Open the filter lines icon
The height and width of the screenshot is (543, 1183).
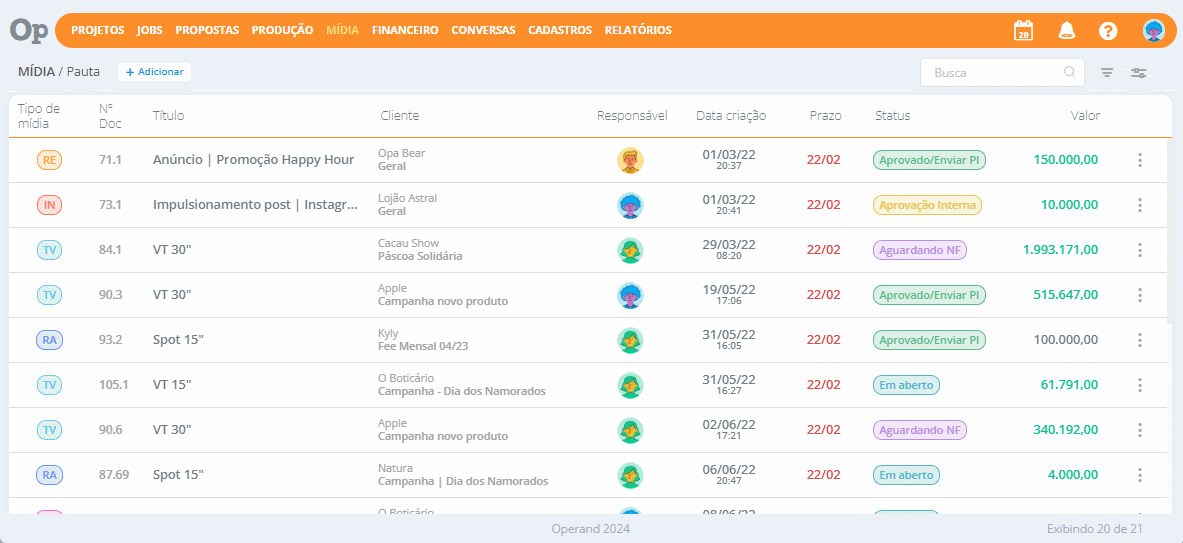(1107, 72)
